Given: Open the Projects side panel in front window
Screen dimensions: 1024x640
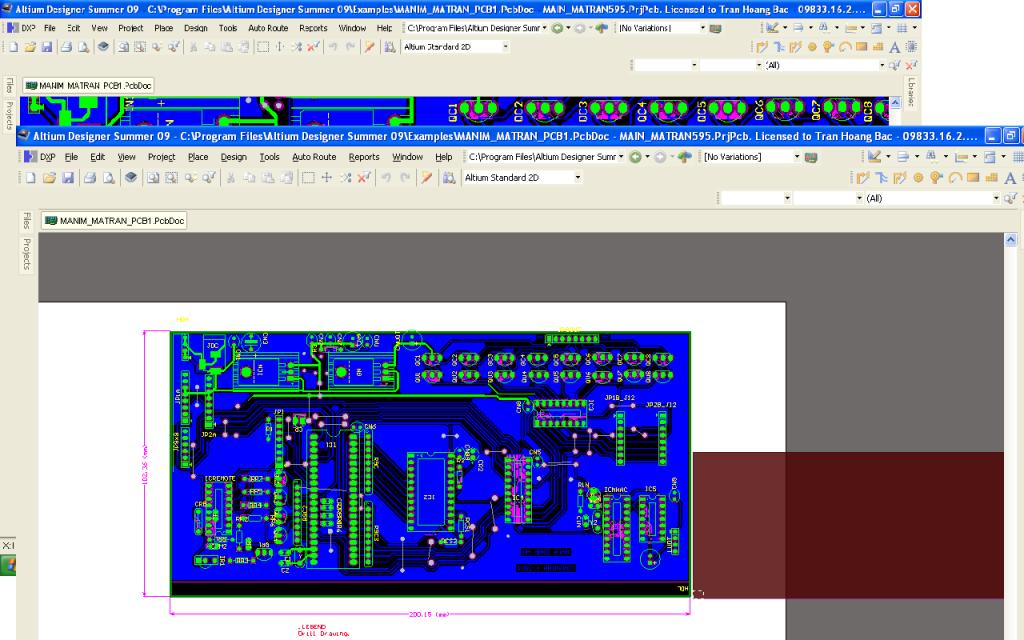Looking at the screenshot, I should coord(26,254).
